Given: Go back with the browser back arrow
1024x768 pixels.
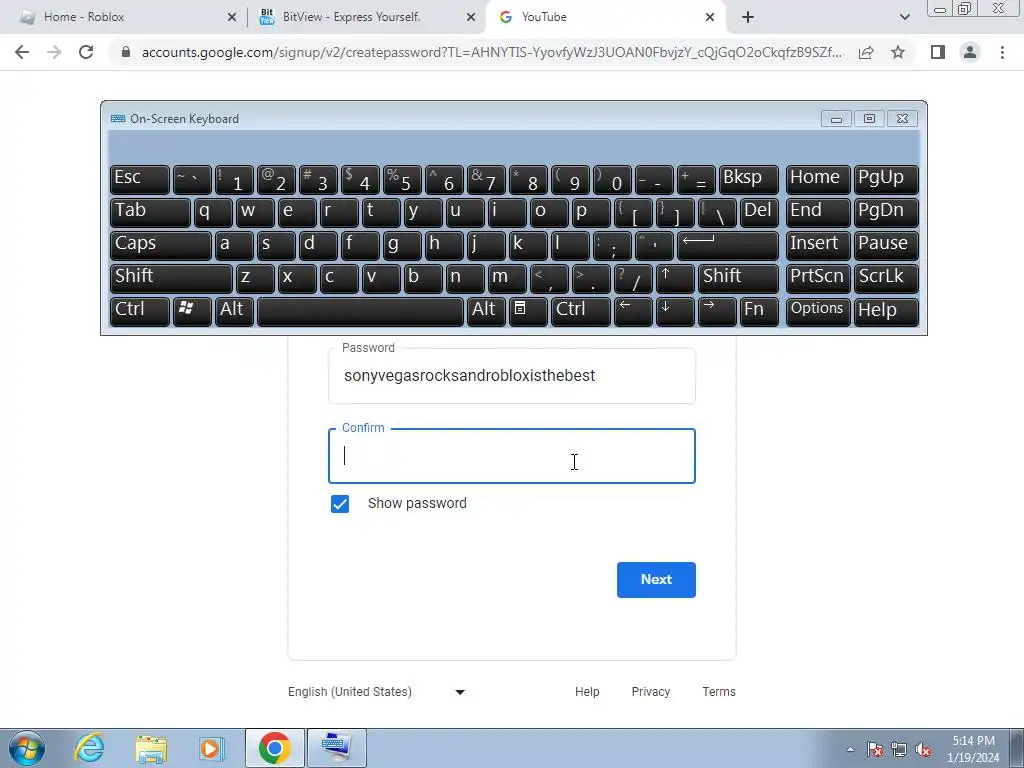Looking at the screenshot, I should [22, 52].
